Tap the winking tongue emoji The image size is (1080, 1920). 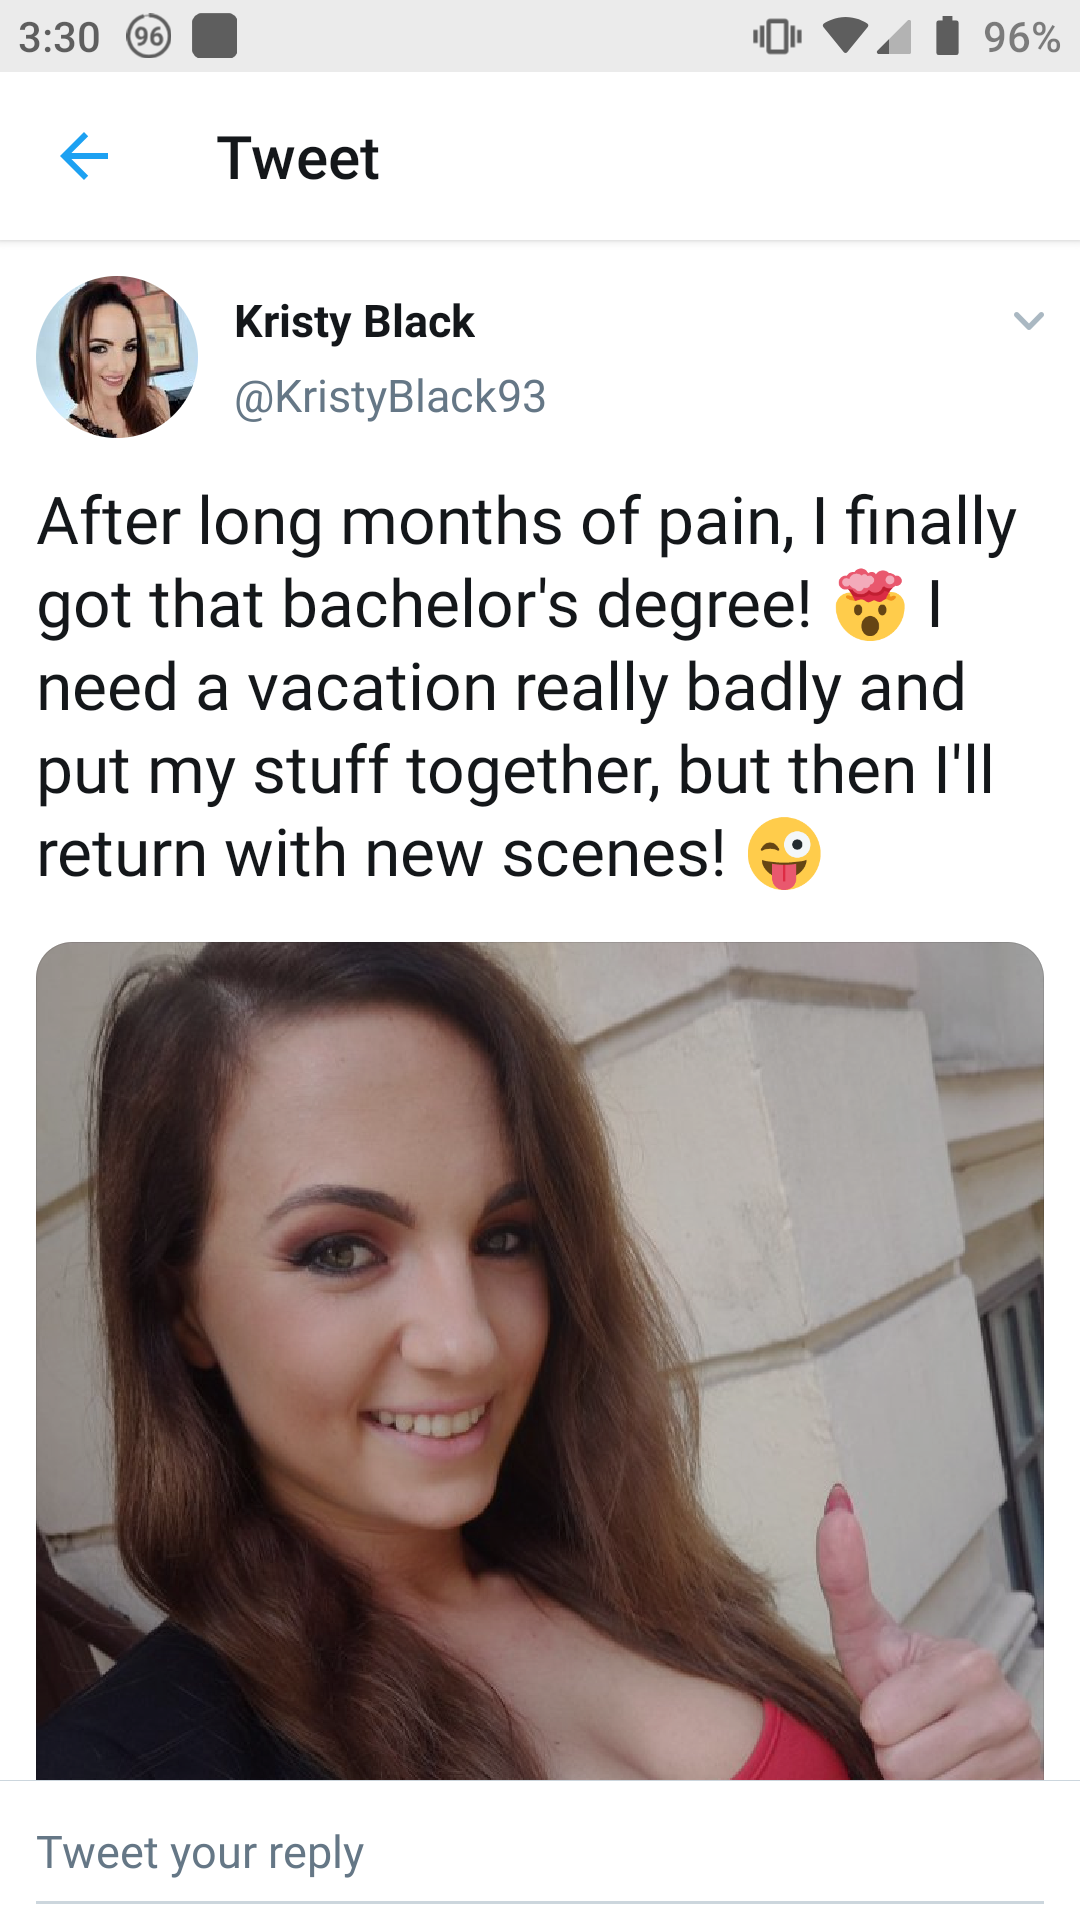point(784,854)
